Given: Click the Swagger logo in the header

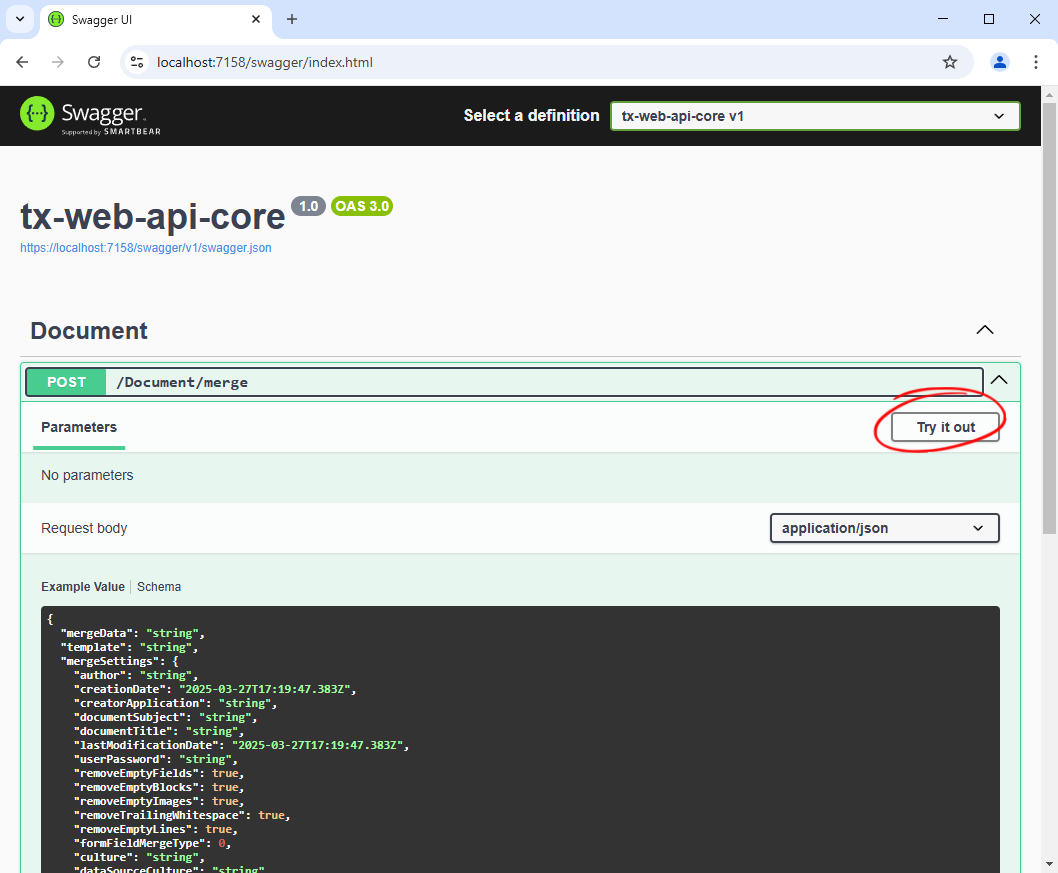Looking at the screenshot, I should pos(90,115).
